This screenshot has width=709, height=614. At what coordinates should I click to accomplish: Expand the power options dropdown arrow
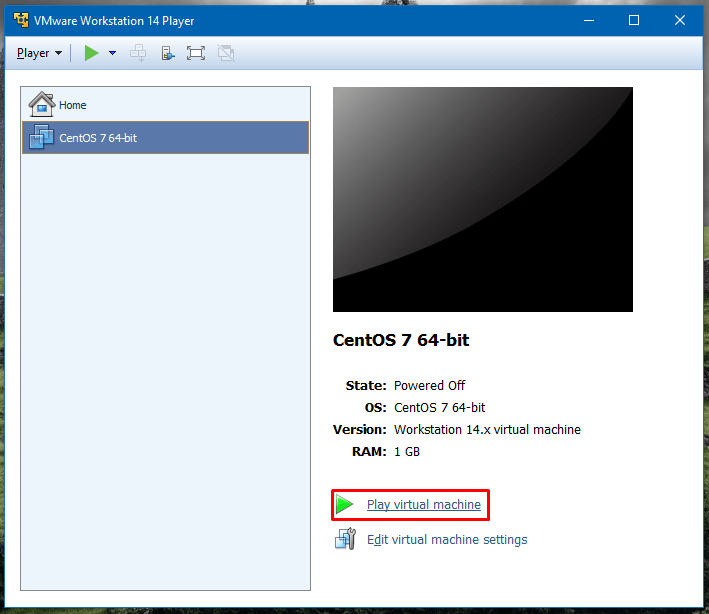(x=113, y=53)
